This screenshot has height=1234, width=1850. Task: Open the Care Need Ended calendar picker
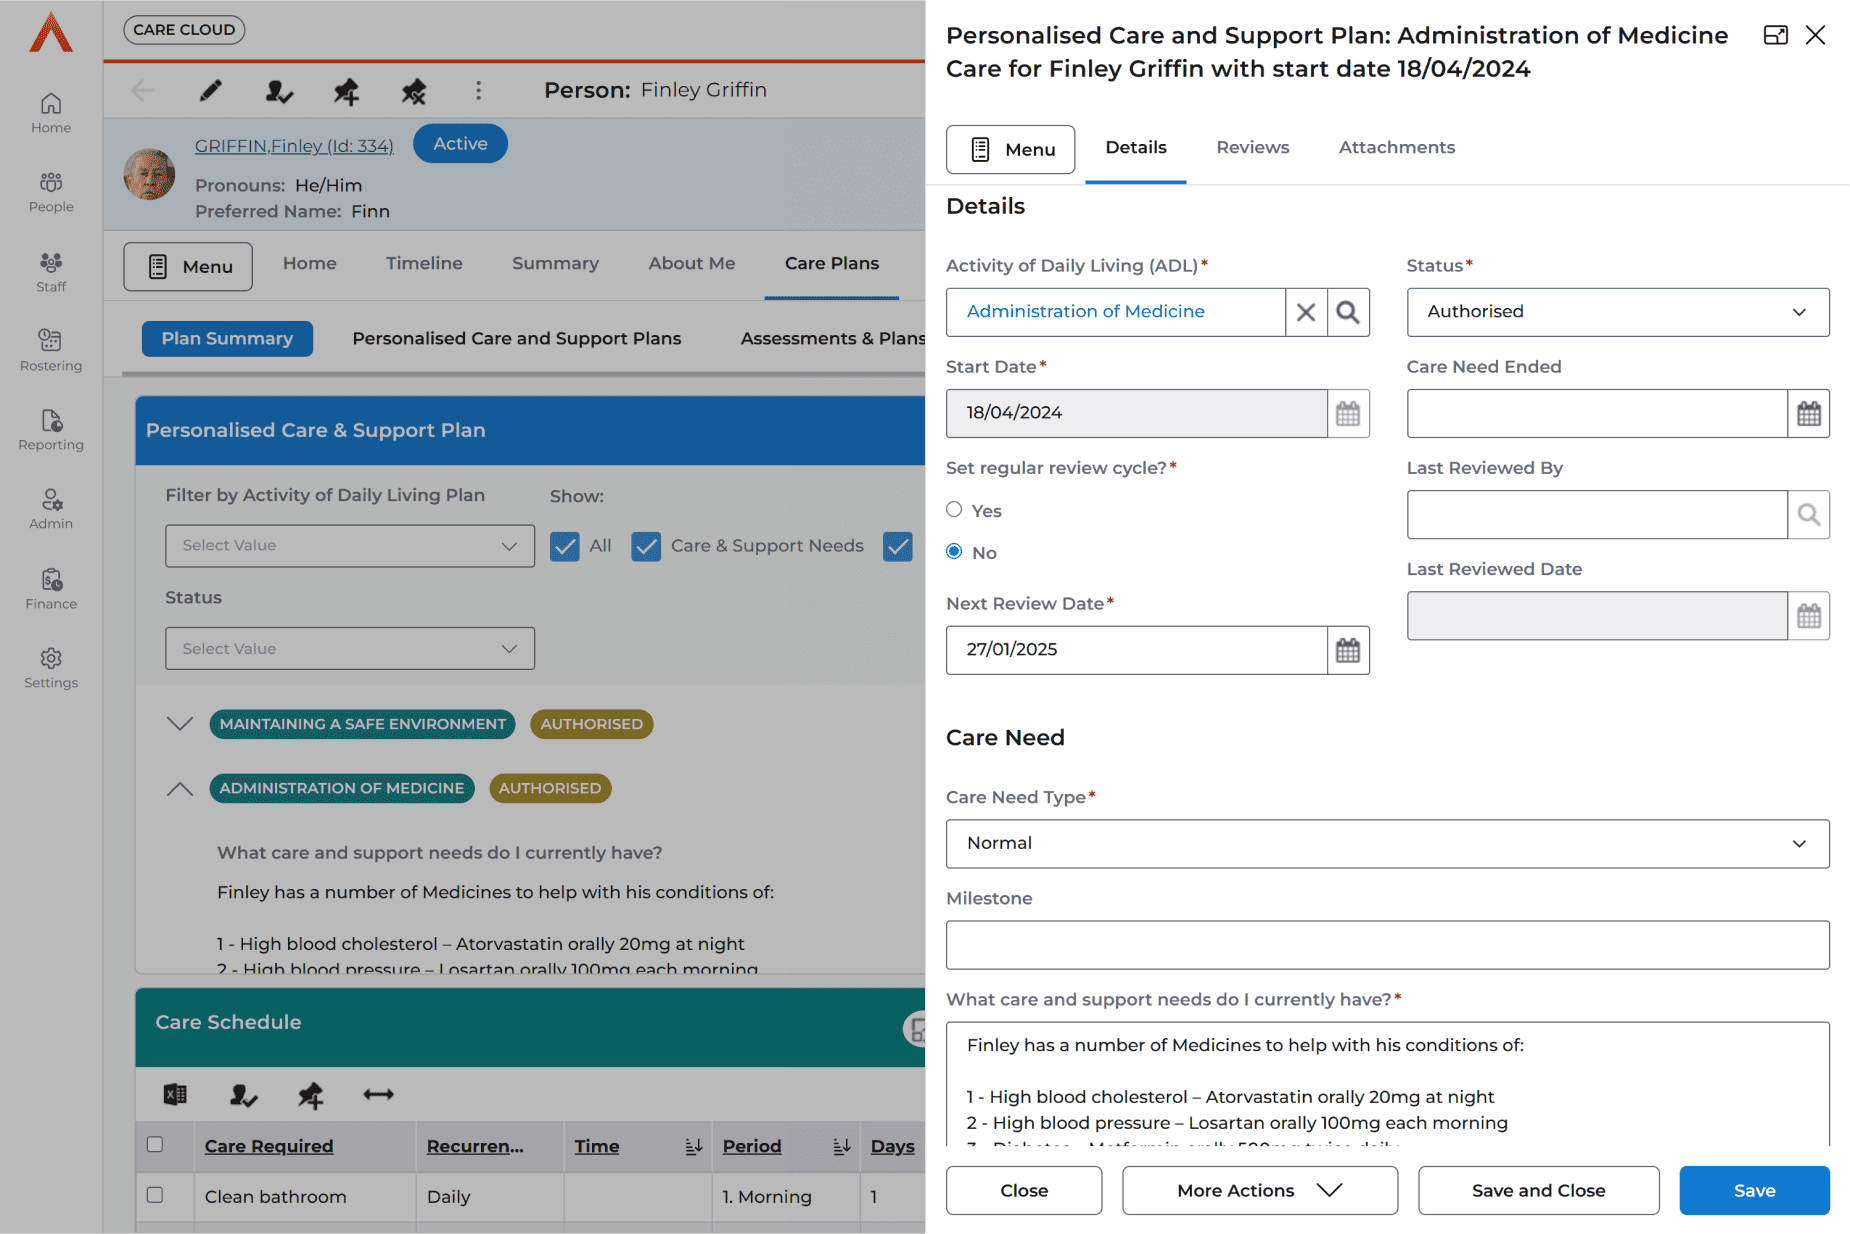pos(1808,414)
